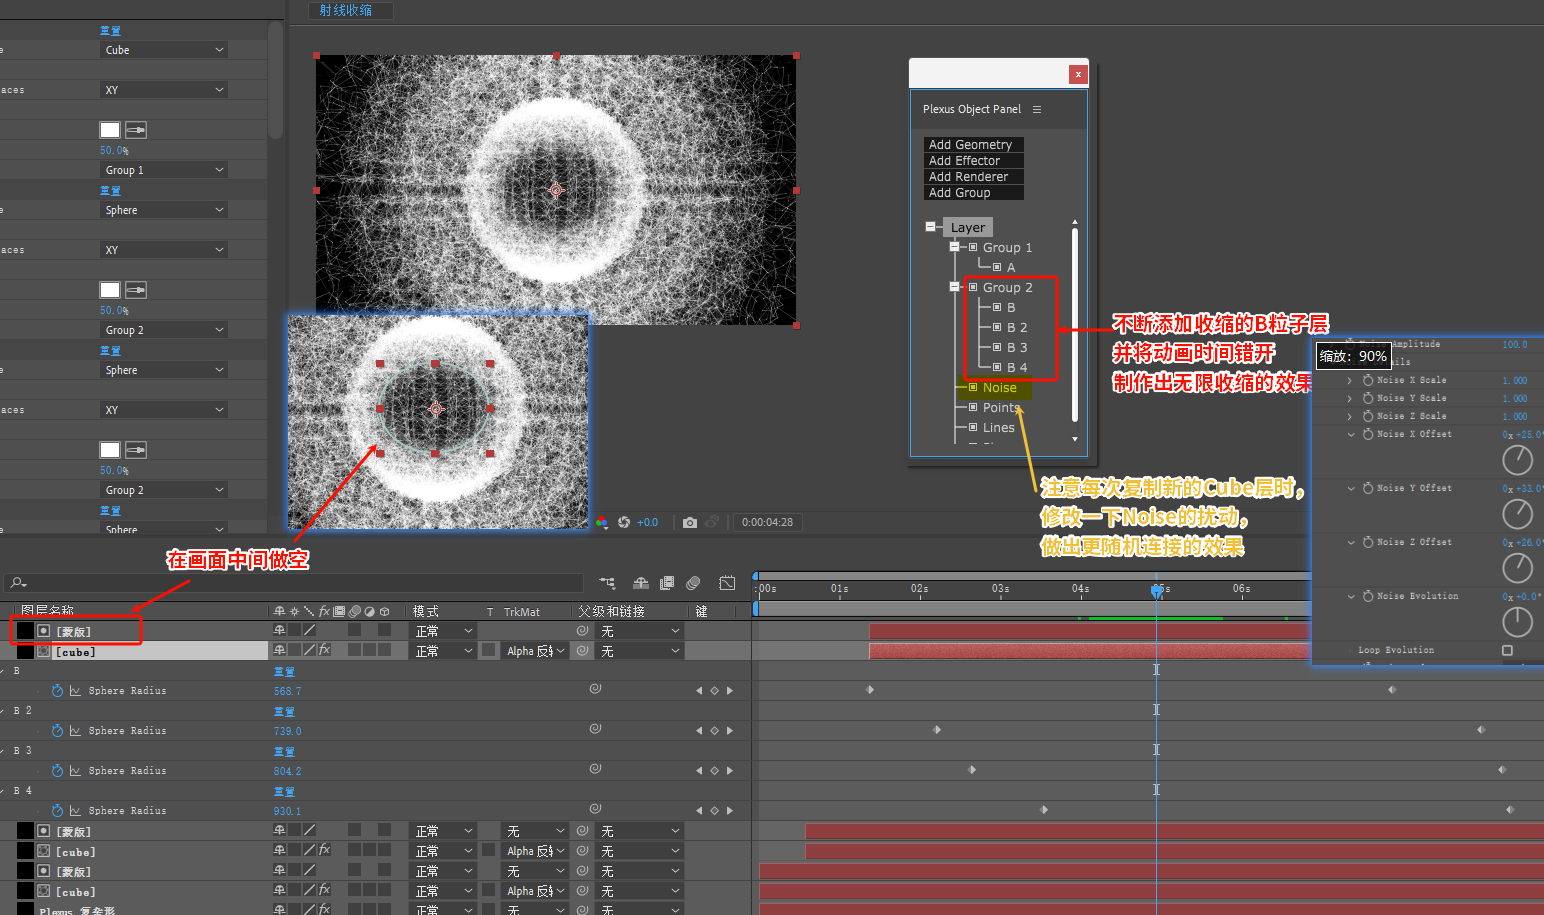Select the B 2 item in Group 2
This screenshot has width=1544, height=915.
click(x=1016, y=327)
